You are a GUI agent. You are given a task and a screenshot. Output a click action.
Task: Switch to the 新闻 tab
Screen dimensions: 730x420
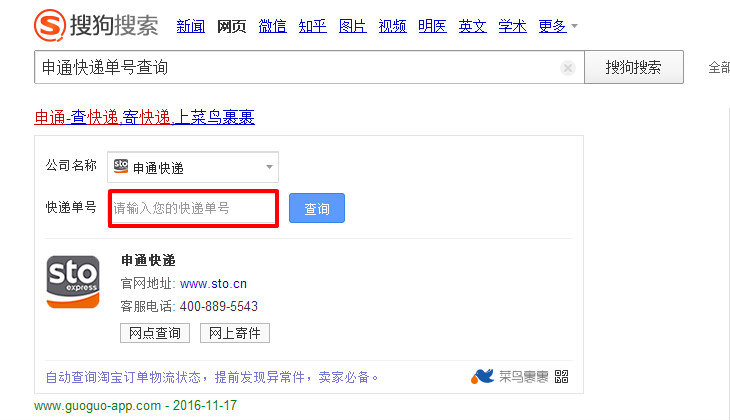(191, 26)
